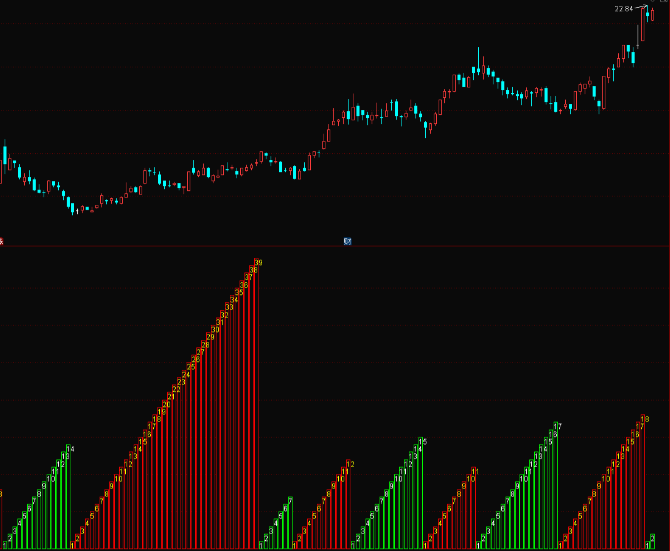Select the green histogram bar labeled 15
This screenshot has height=551, width=670.
pos(420,493)
